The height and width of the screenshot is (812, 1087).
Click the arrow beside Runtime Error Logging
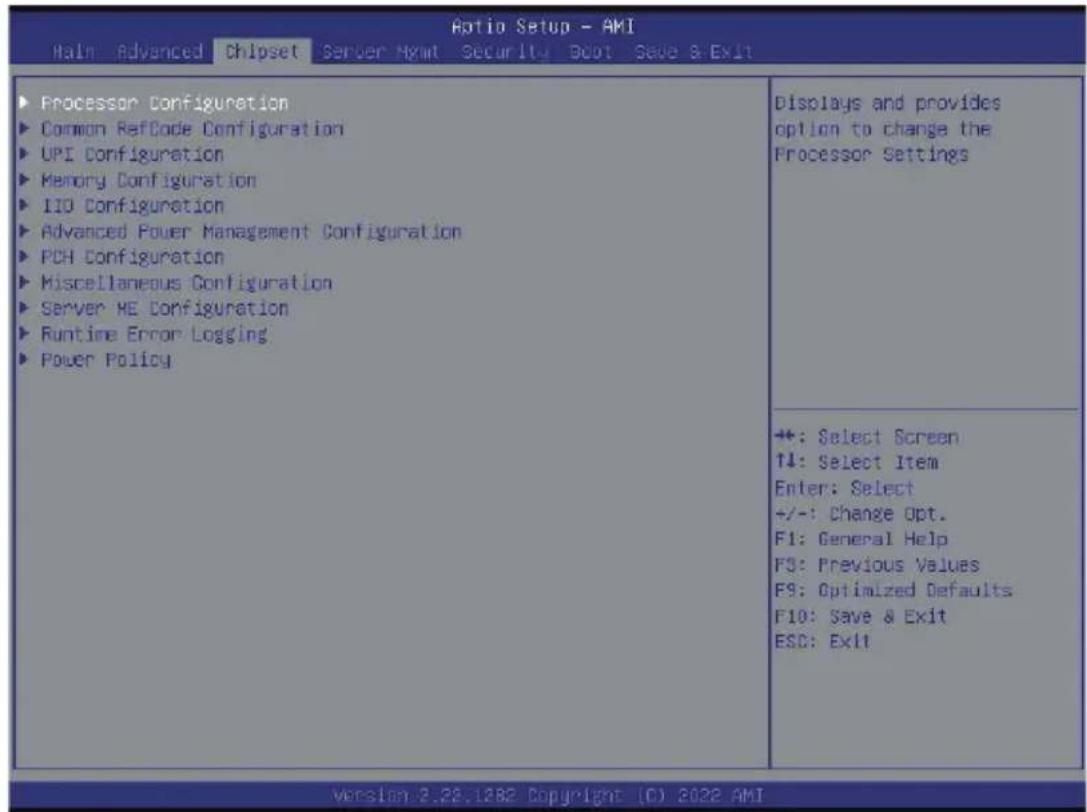(24, 334)
